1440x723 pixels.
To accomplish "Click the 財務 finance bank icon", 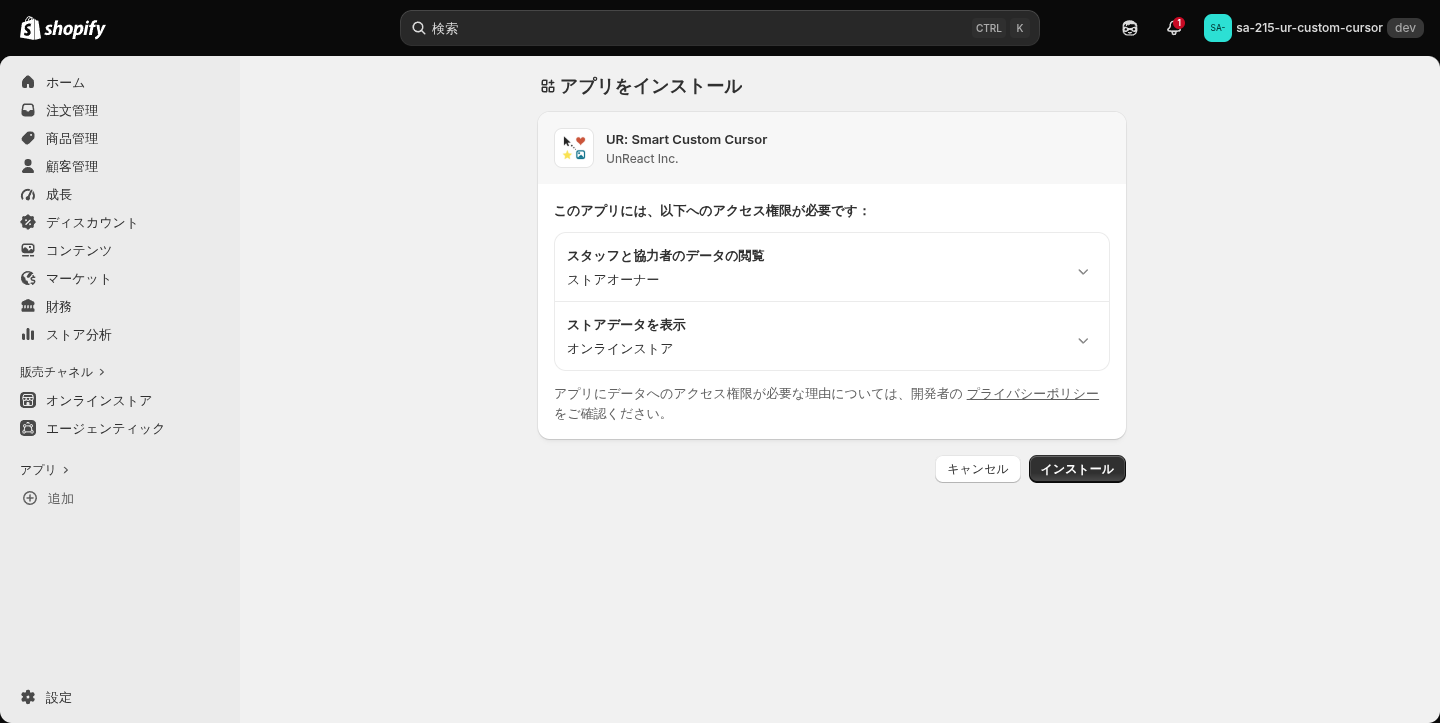I will click(x=28, y=306).
